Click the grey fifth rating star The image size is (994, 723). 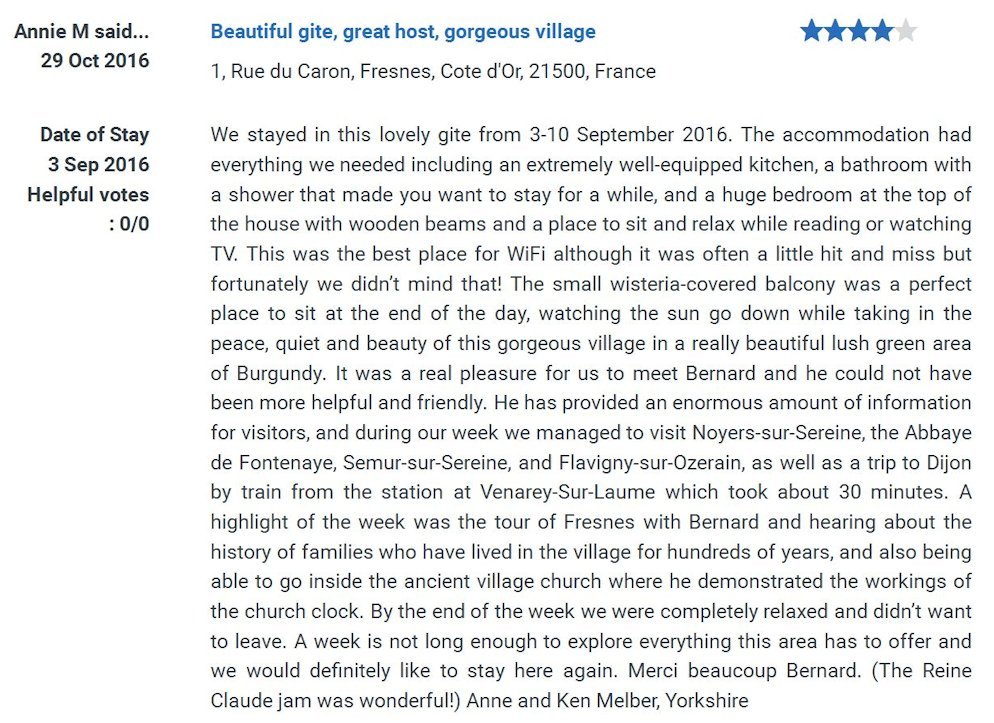(x=906, y=30)
